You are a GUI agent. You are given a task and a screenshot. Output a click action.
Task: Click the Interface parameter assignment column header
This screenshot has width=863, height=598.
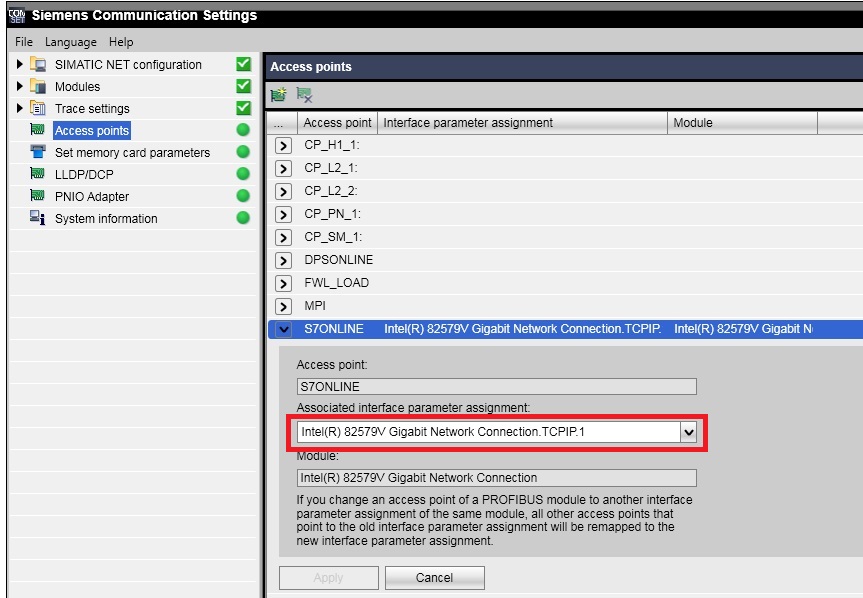click(522, 123)
